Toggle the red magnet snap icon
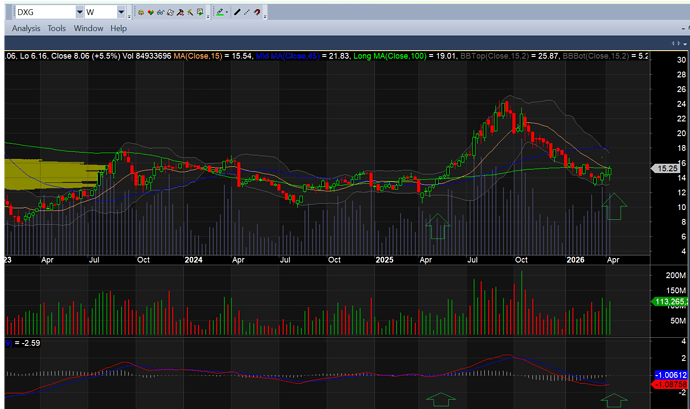This screenshot has height=409, width=690. click(x=258, y=12)
